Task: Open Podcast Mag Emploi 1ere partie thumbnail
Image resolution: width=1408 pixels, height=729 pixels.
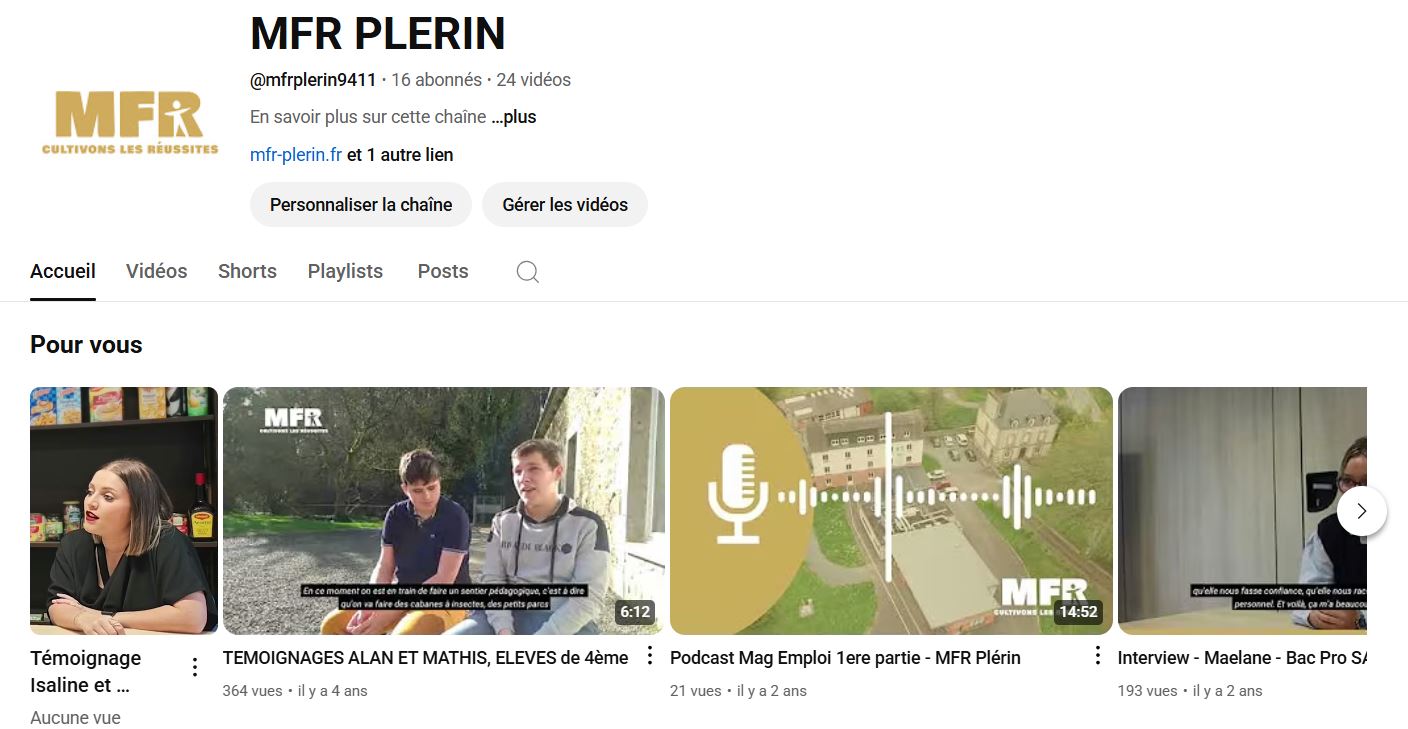Action: tap(891, 511)
